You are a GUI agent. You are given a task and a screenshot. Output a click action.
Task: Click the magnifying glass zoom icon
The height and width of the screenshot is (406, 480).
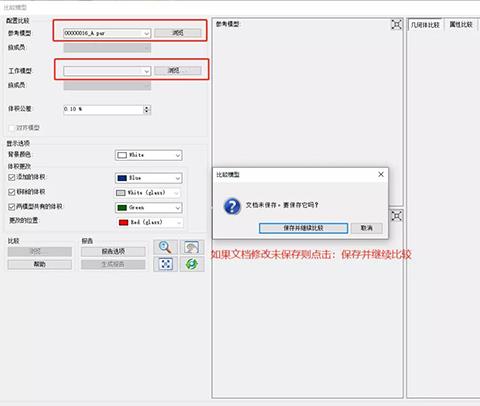tap(165, 247)
